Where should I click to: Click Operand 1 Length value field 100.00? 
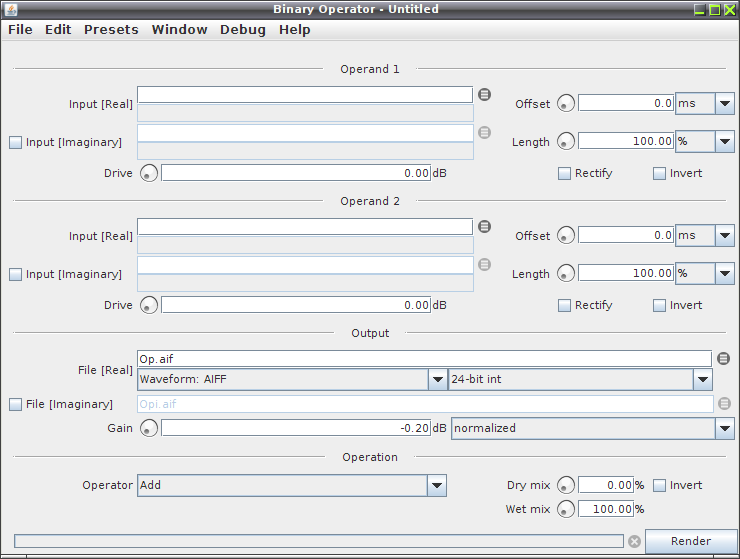(626, 141)
